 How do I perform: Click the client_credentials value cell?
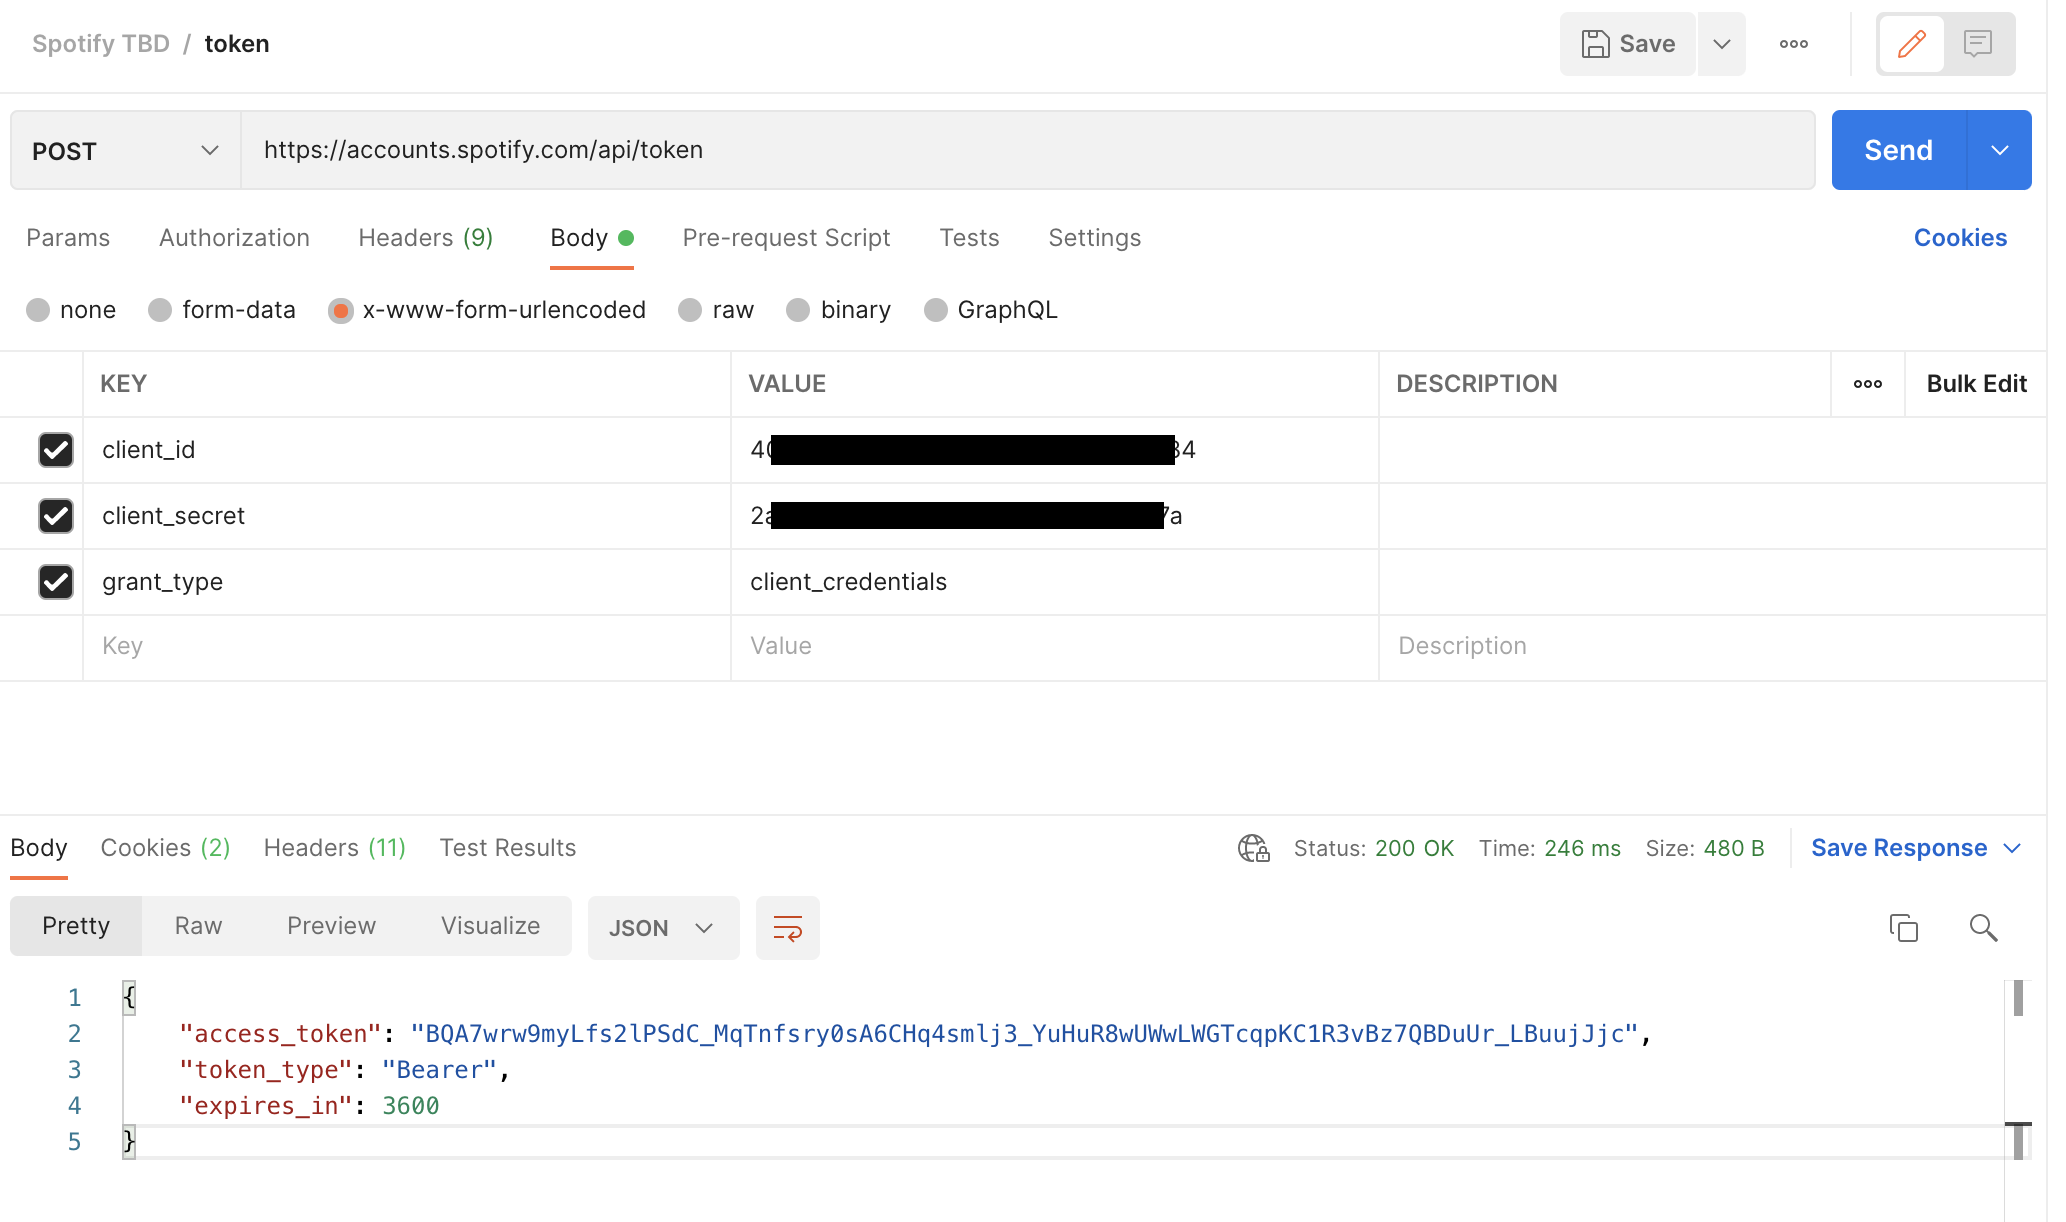pyautogui.click(x=1055, y=582)
